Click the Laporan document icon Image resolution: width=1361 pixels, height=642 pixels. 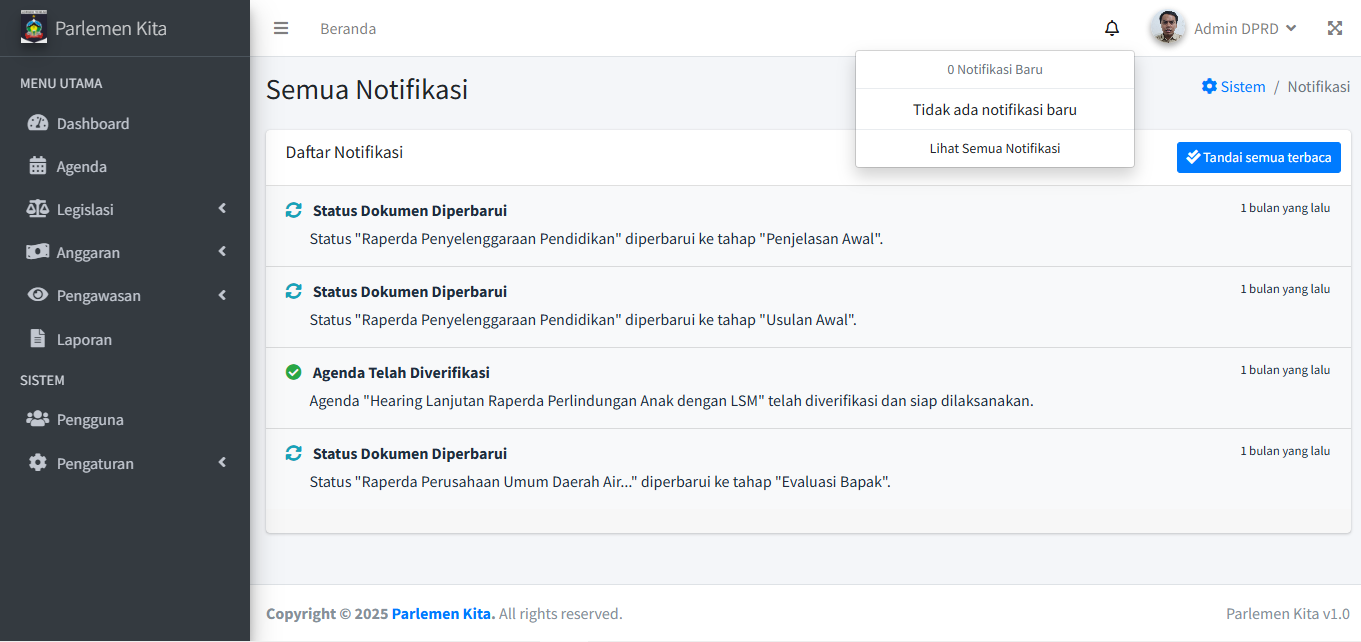pos(38,339)
